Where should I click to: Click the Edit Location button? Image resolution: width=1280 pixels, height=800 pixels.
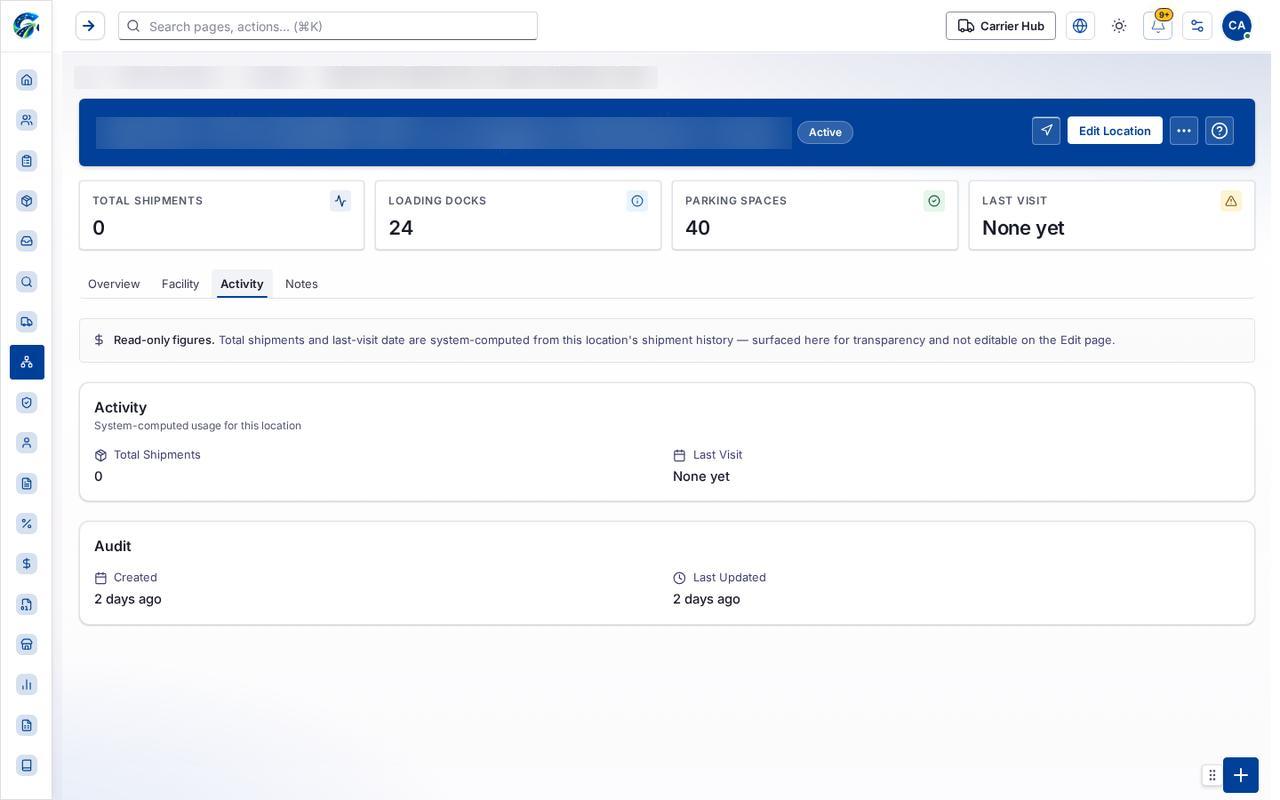[x=1115, y=131]
